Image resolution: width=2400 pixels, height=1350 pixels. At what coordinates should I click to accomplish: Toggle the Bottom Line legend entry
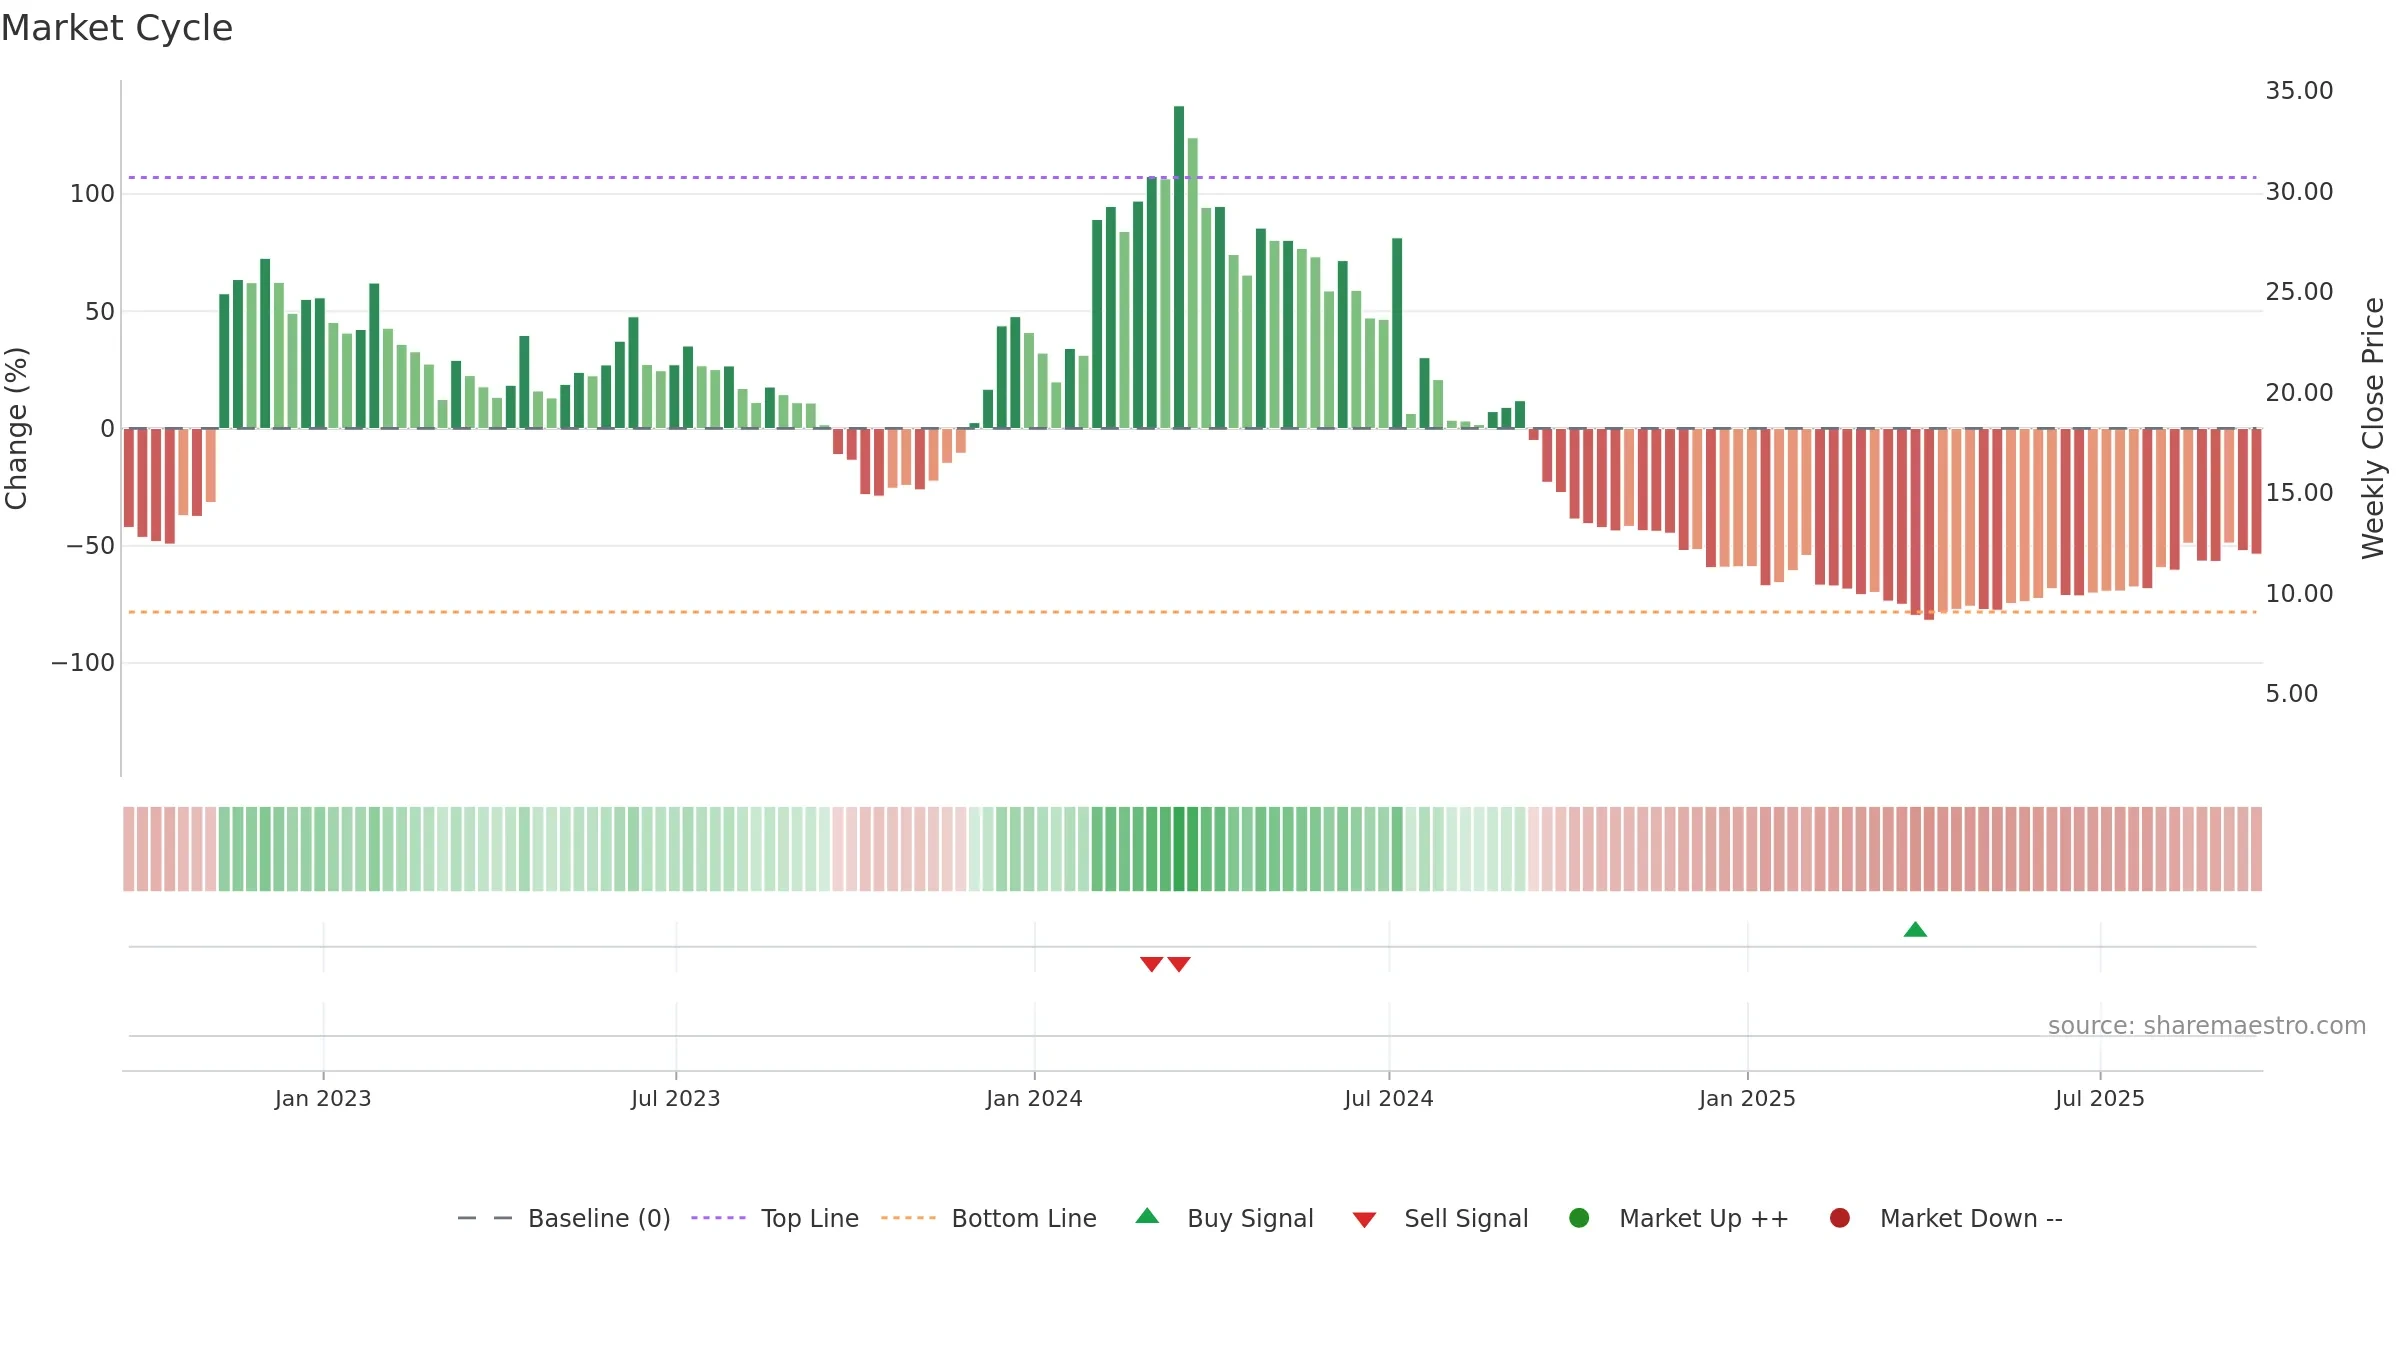pos(989,1218)
